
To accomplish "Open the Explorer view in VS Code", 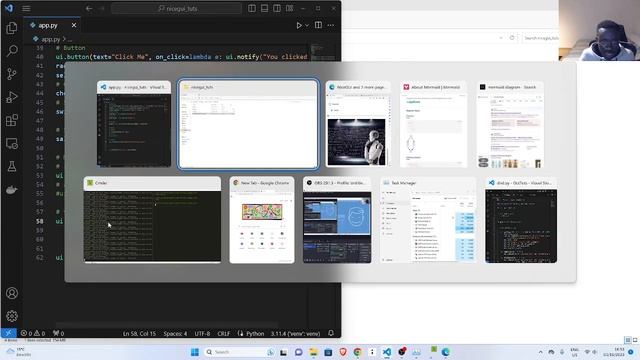I will [12, 28].
